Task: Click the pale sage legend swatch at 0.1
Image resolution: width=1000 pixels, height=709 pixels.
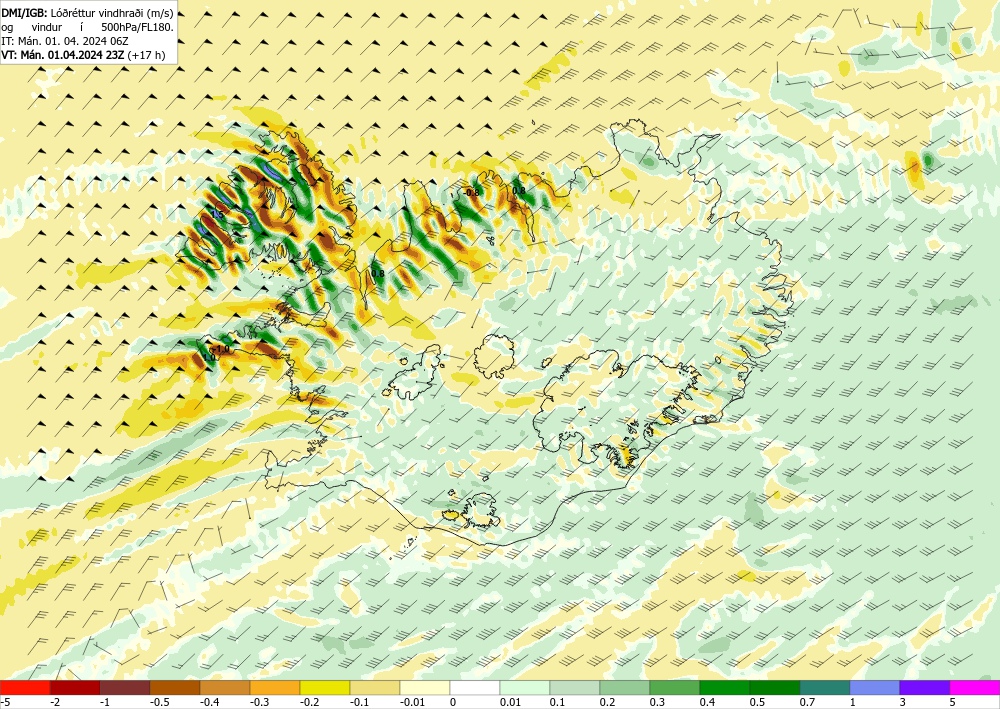Action: coord(575,688)
